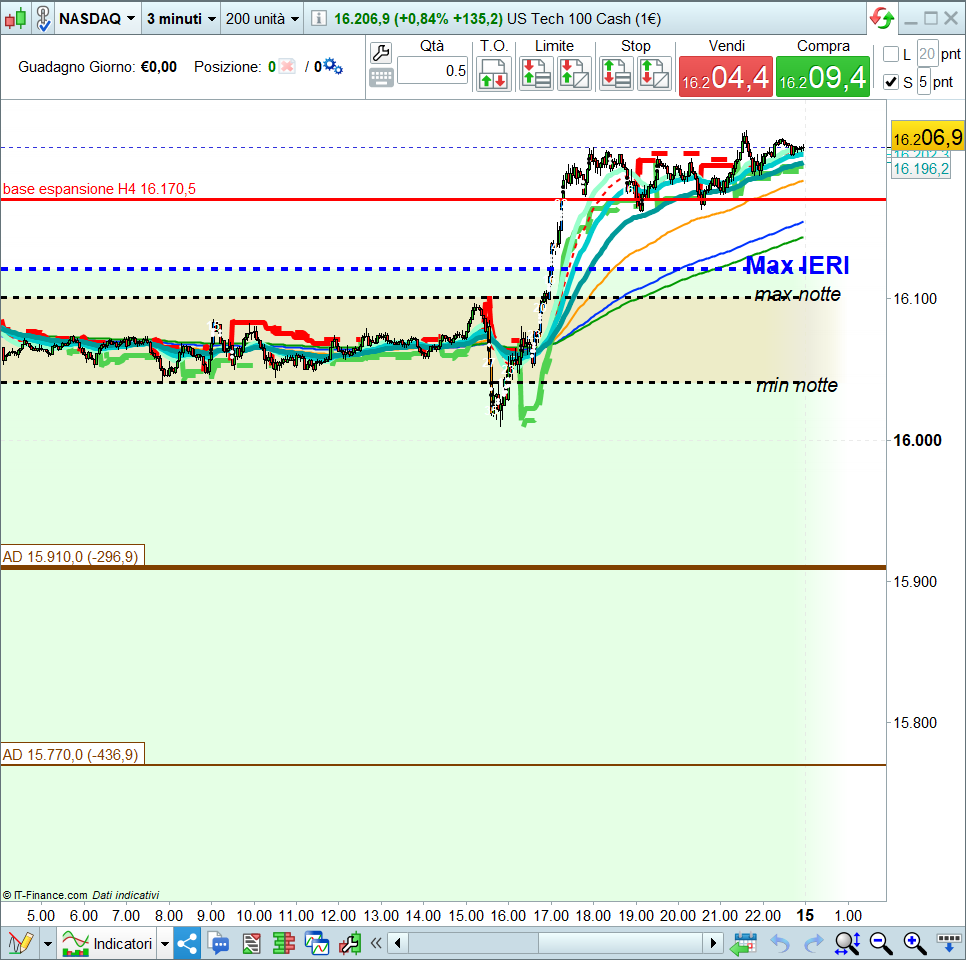This screenshot has height=960, width=966.
Task: Click the scrollbar left arrow
Action: tap(398, 943)
